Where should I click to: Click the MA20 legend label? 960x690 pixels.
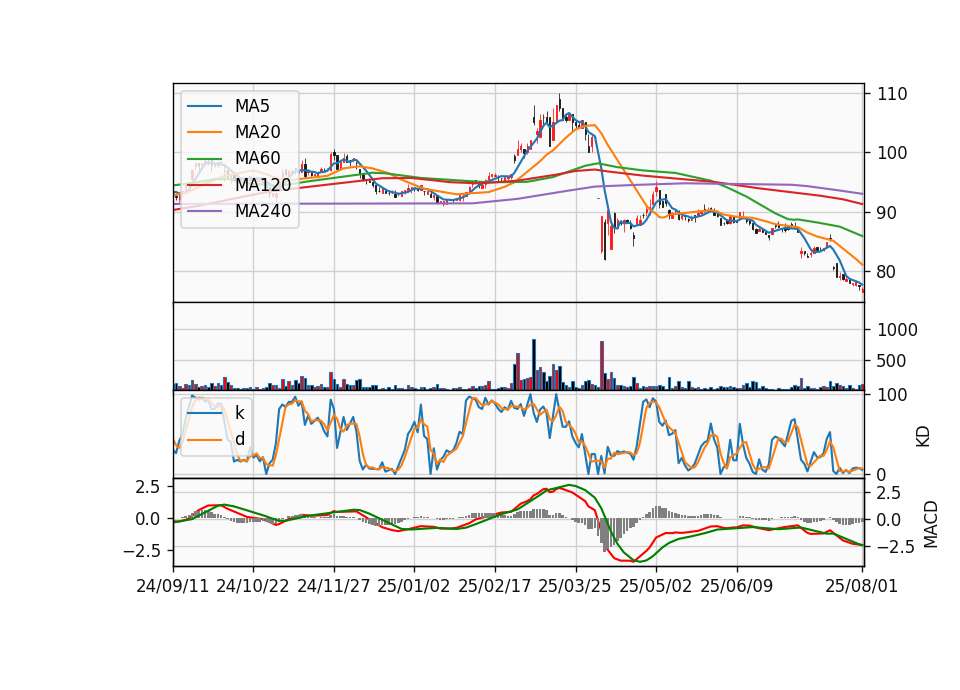pos(257,132)
